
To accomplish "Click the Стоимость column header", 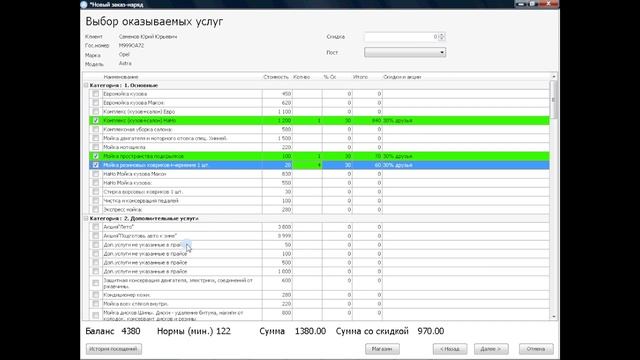I will coord(276,77).
